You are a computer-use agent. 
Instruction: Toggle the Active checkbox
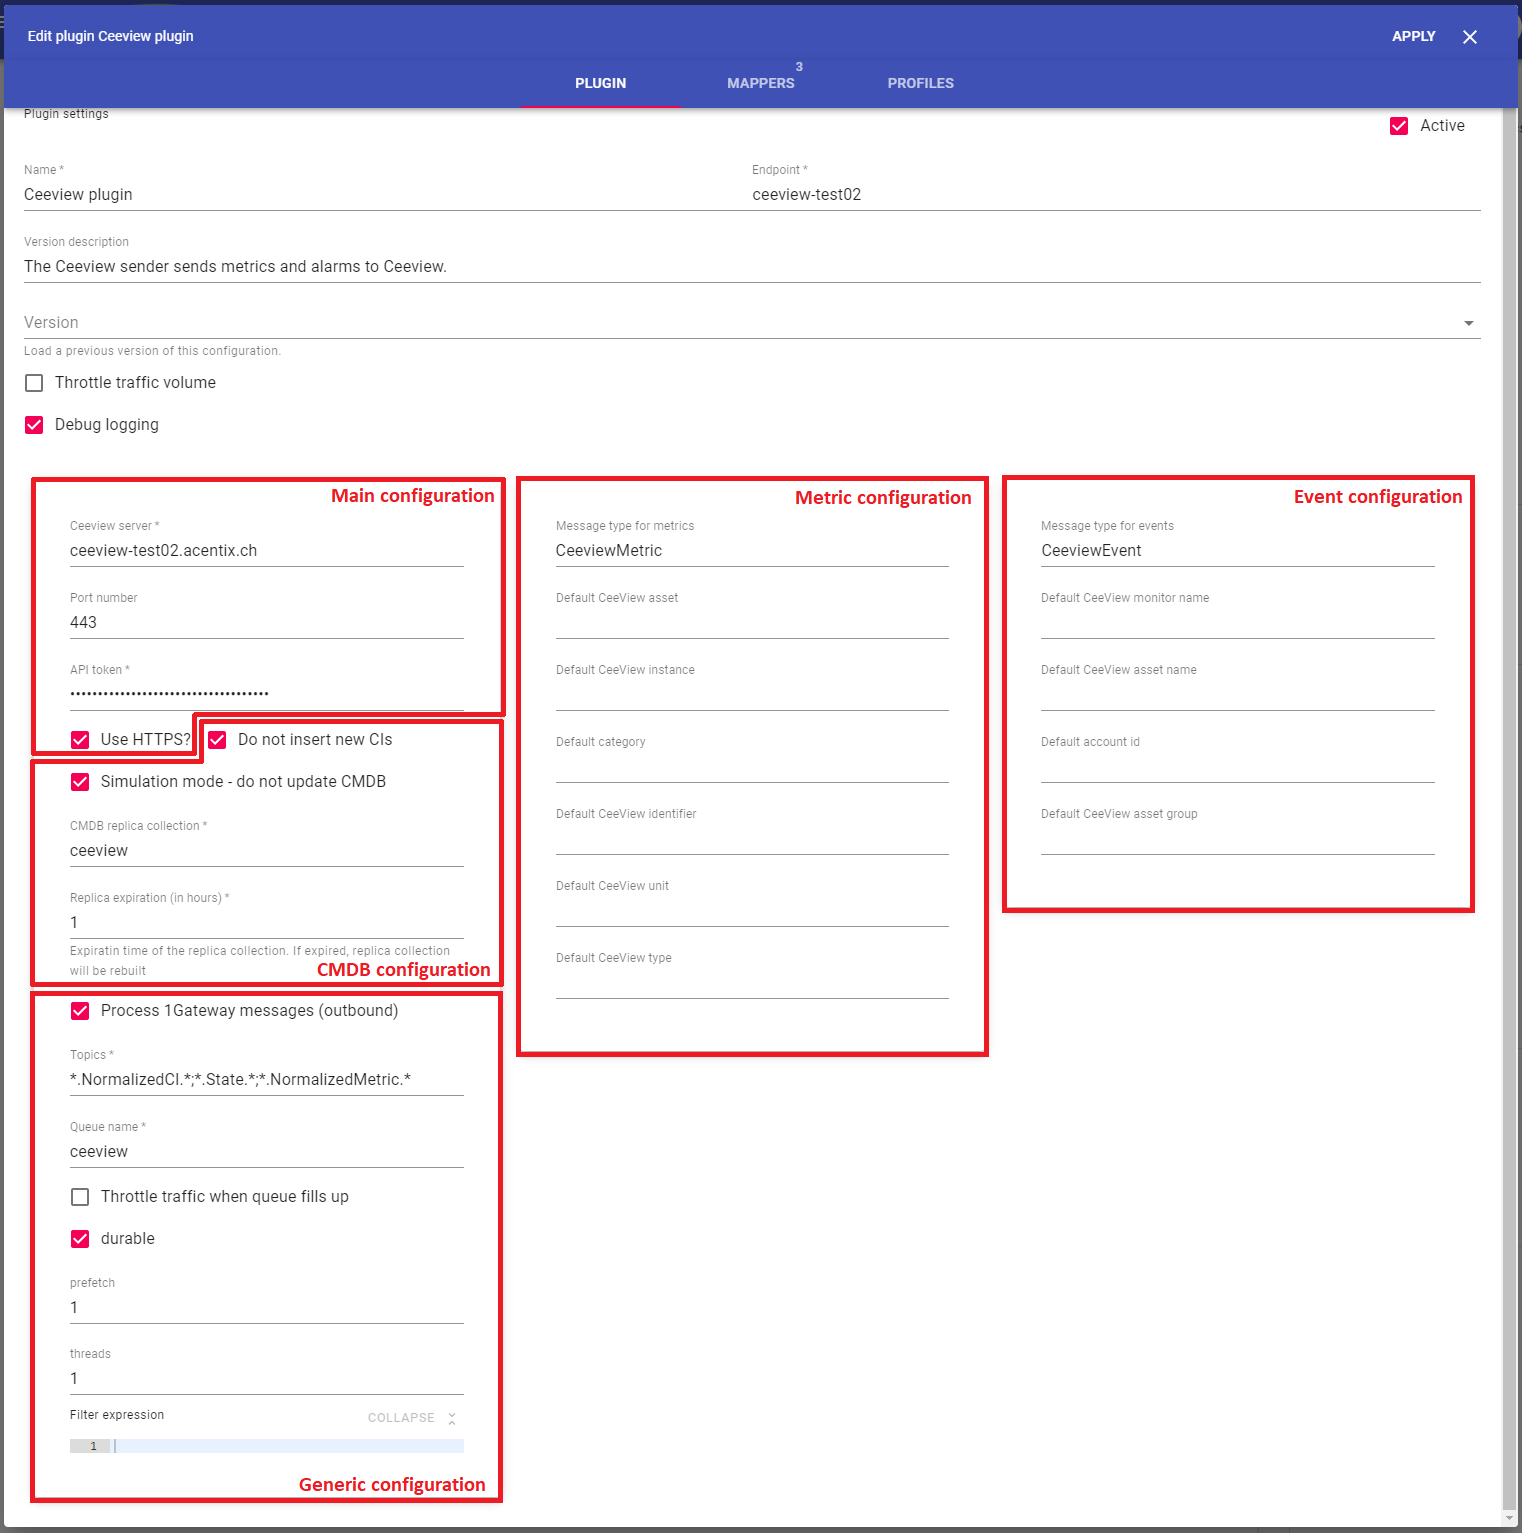tap(1399, 126)
